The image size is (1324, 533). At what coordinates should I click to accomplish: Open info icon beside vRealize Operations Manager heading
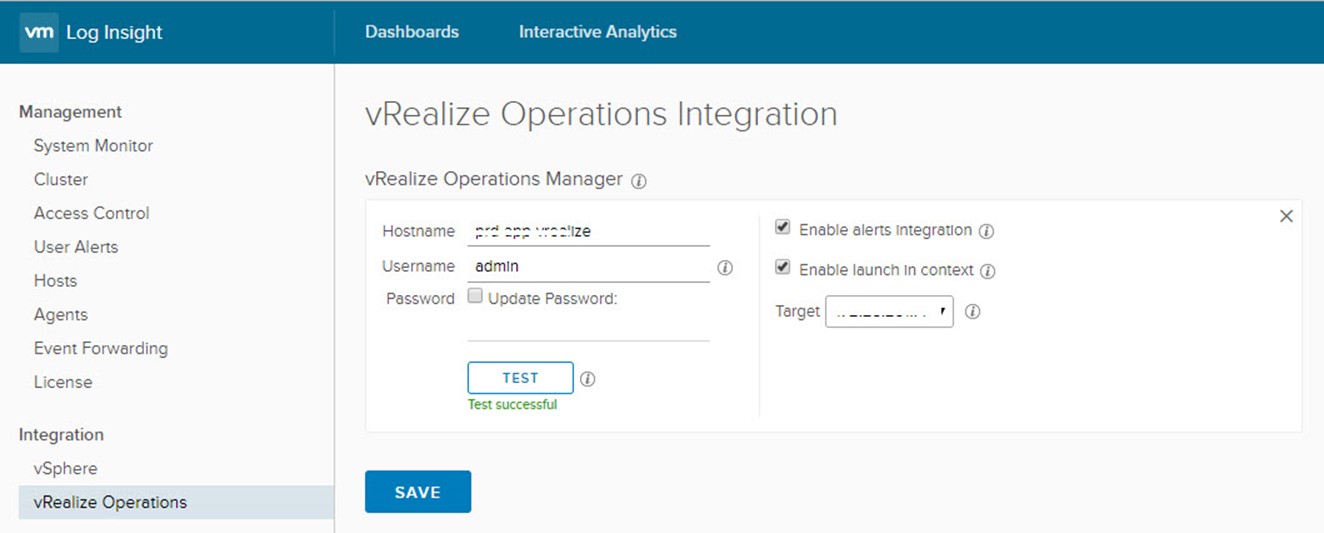tap(639, 181)
